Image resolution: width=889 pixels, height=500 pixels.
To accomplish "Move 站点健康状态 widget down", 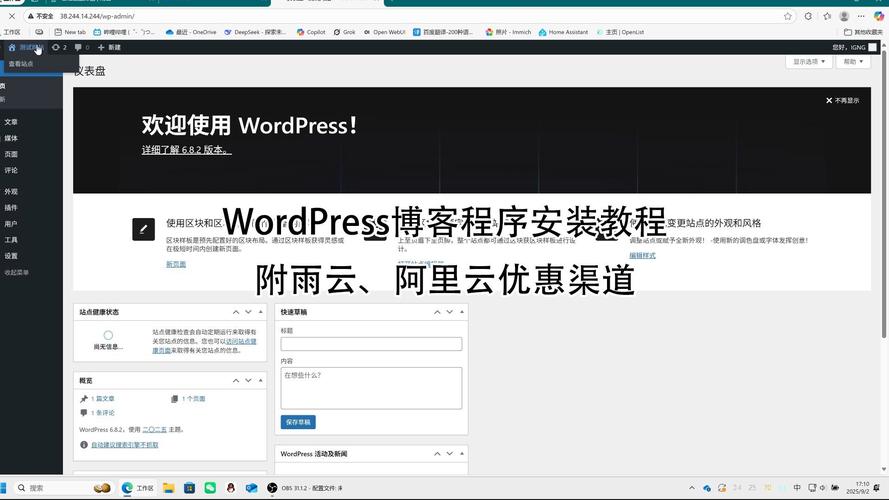I will click(248, 312).
